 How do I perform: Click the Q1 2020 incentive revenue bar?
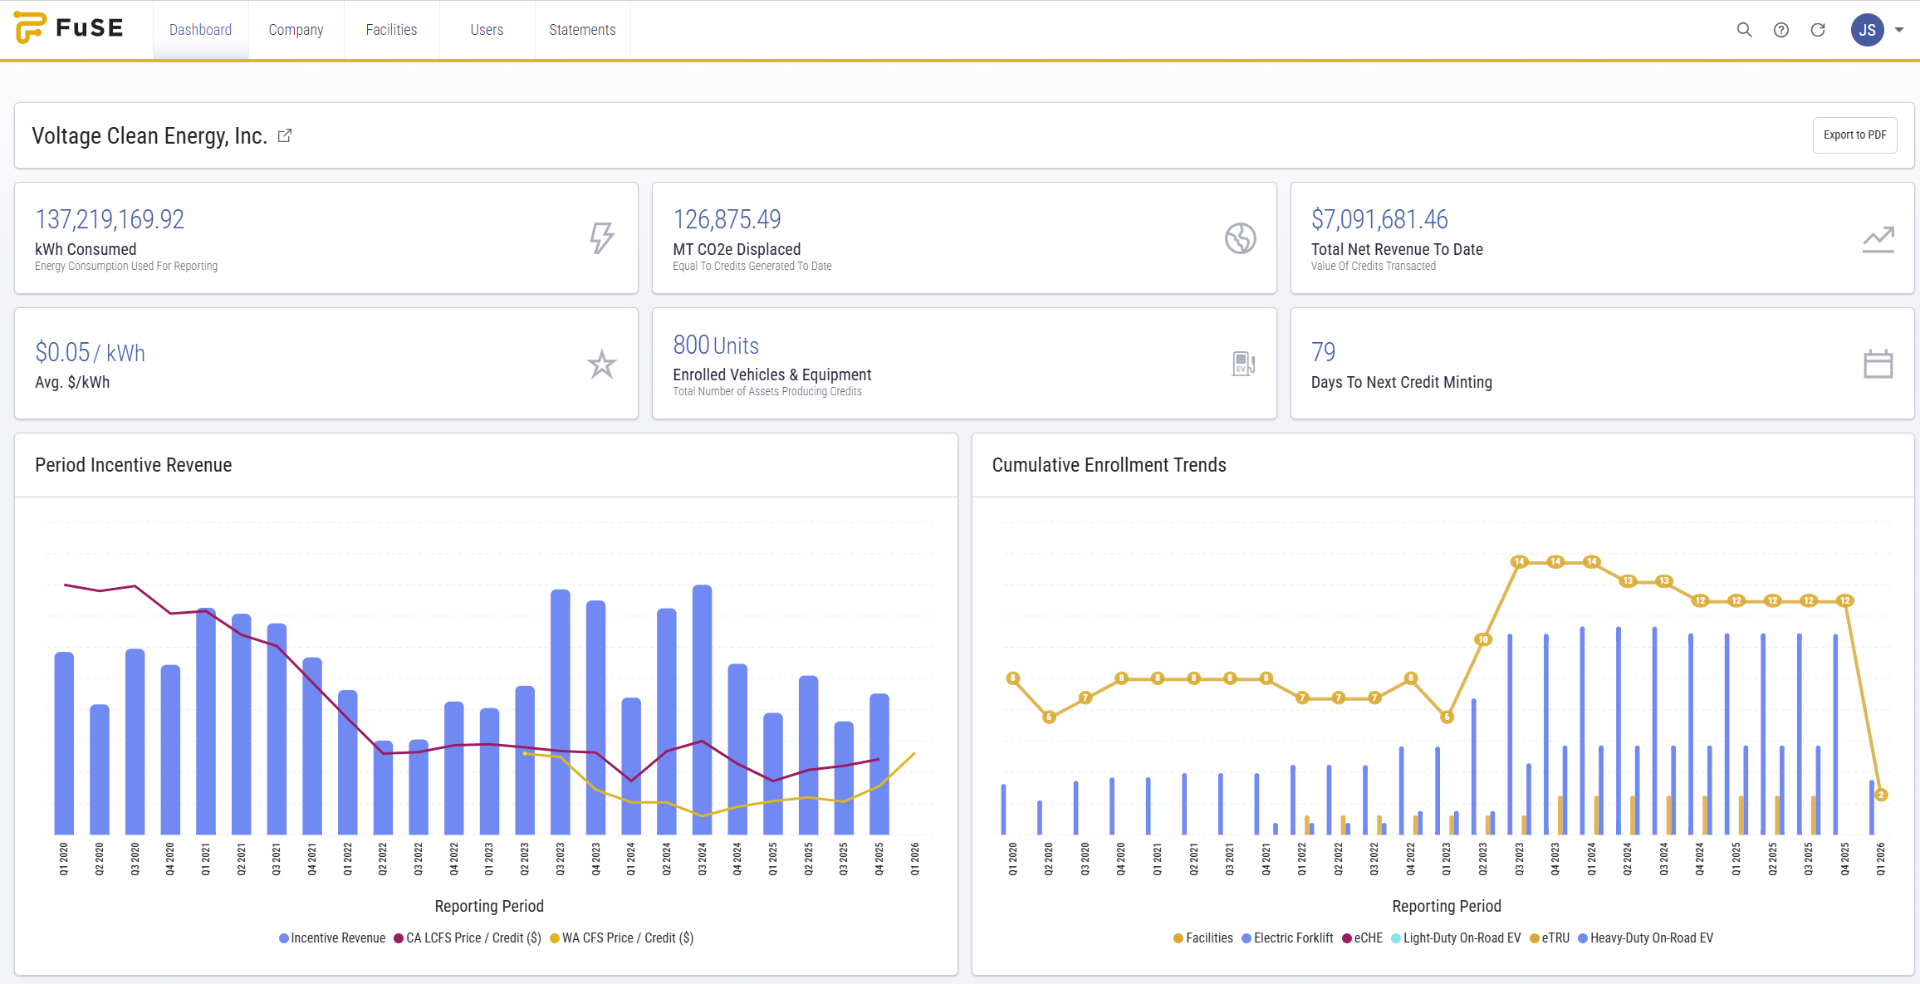click(x=64, y=743)
